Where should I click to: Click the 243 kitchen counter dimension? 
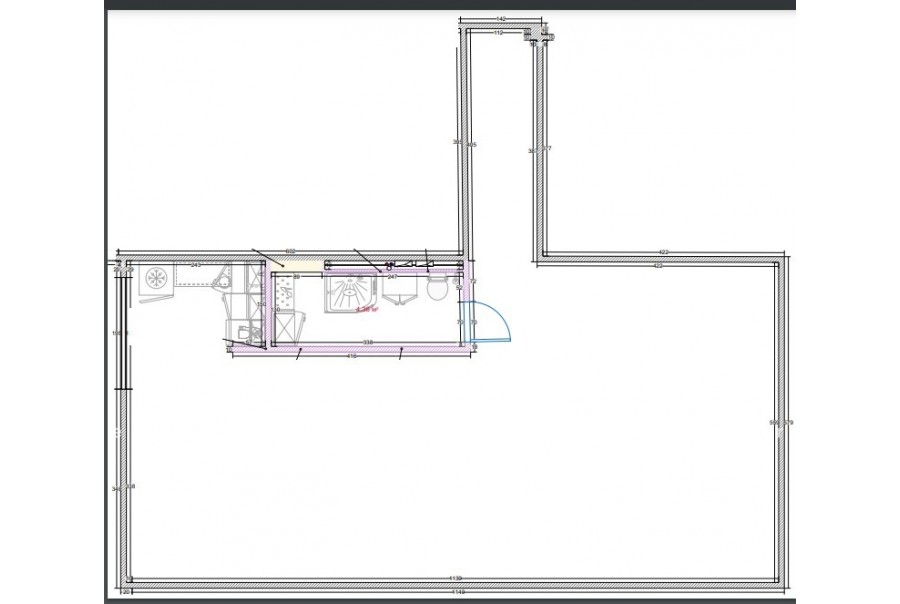[x=196, y=264]
